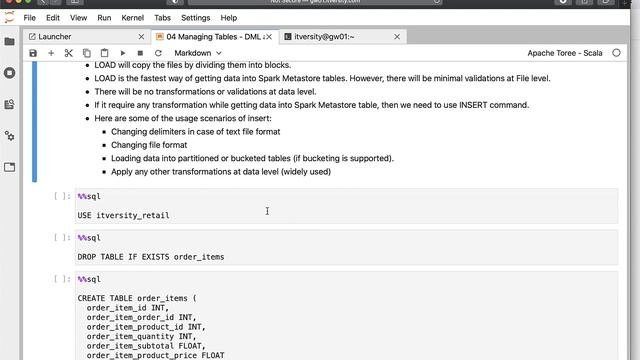Screen dimensions: 640x360
Task: Collapse the markdown cell using its blue bar
Action: pos(35,122)
